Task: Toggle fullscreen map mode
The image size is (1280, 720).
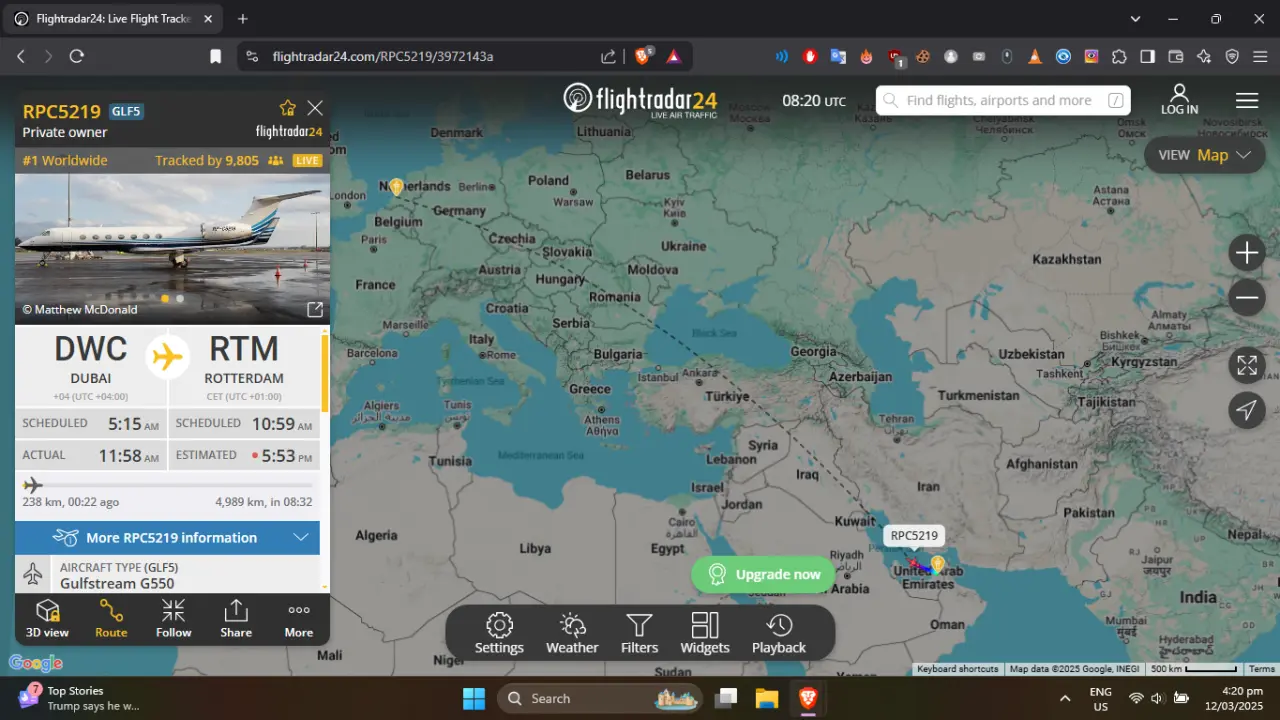Action: pos(1247,365)
